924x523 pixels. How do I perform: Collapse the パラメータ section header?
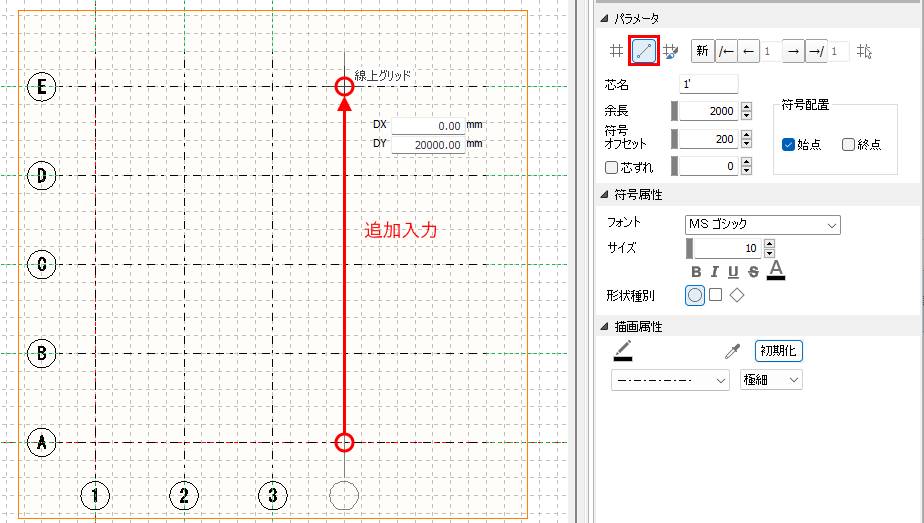(x=604, y=19)
